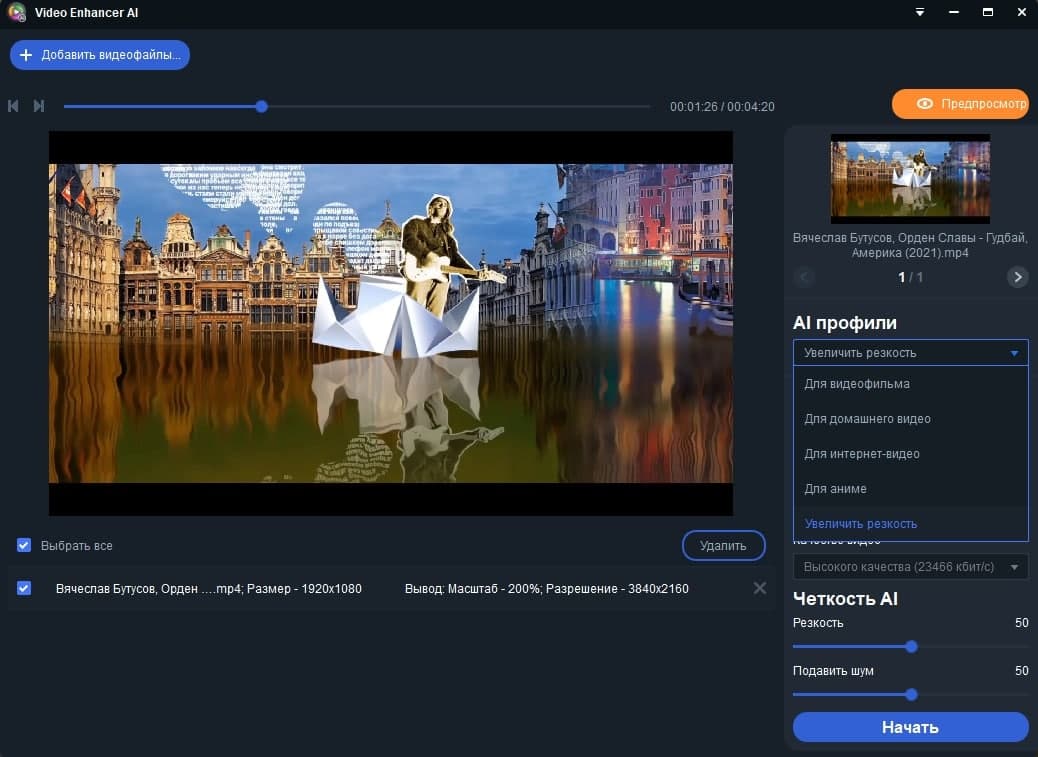The image size is (1038, 757).
Task: Click Добавить видеофайлы button
Action: pyautogui.click(x=100, y=55)
